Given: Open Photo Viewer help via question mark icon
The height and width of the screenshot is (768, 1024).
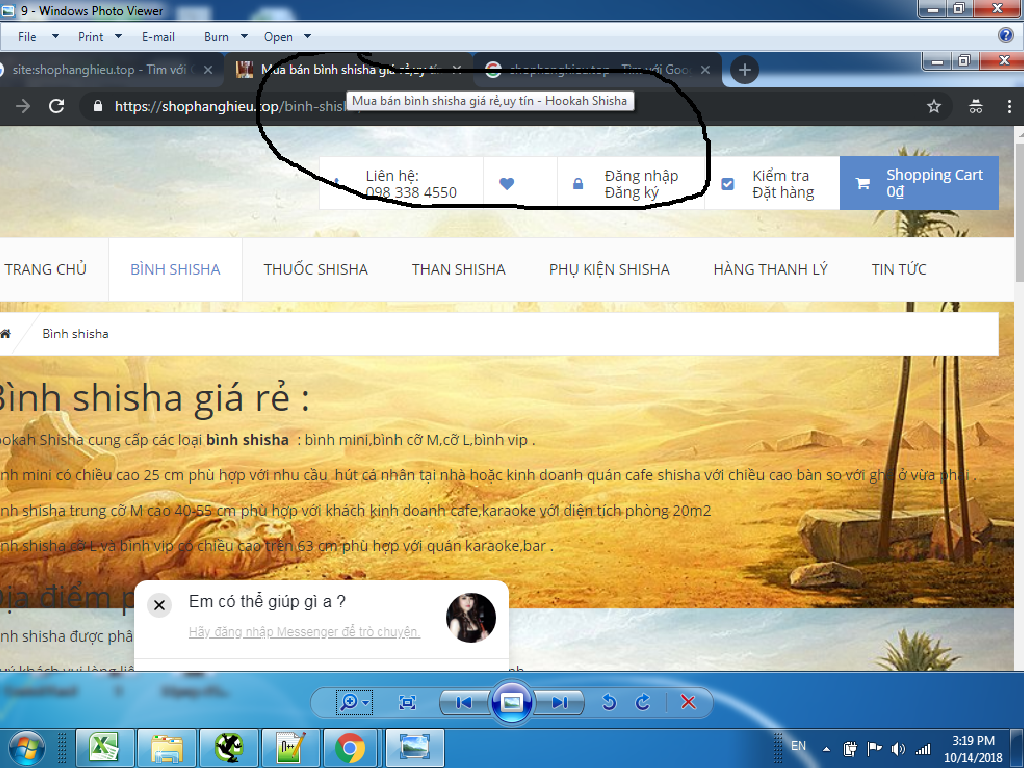Looking at the screenshot, I should pos(1006,35).
